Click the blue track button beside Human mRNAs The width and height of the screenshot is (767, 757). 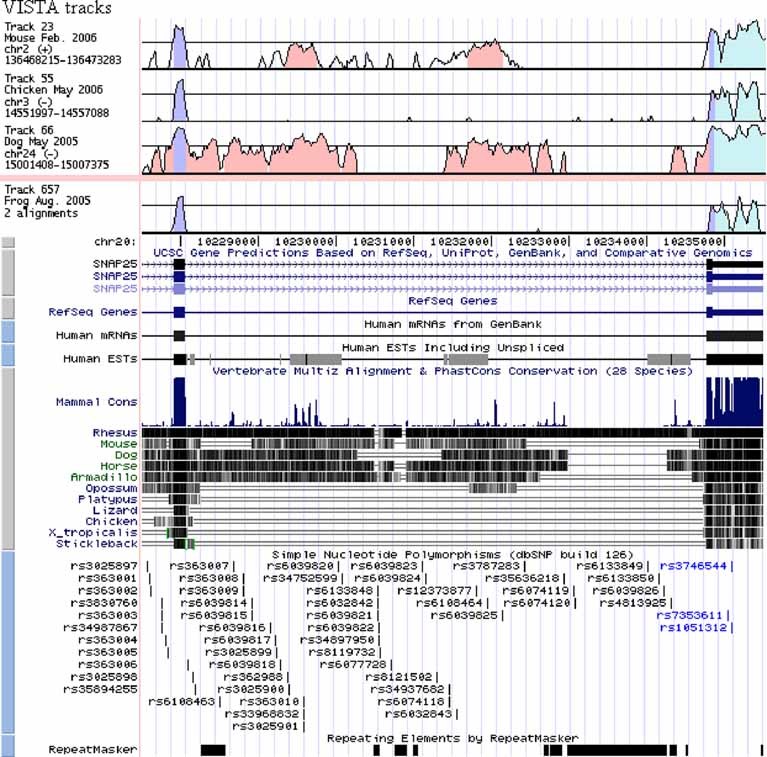tap(8, 332)
